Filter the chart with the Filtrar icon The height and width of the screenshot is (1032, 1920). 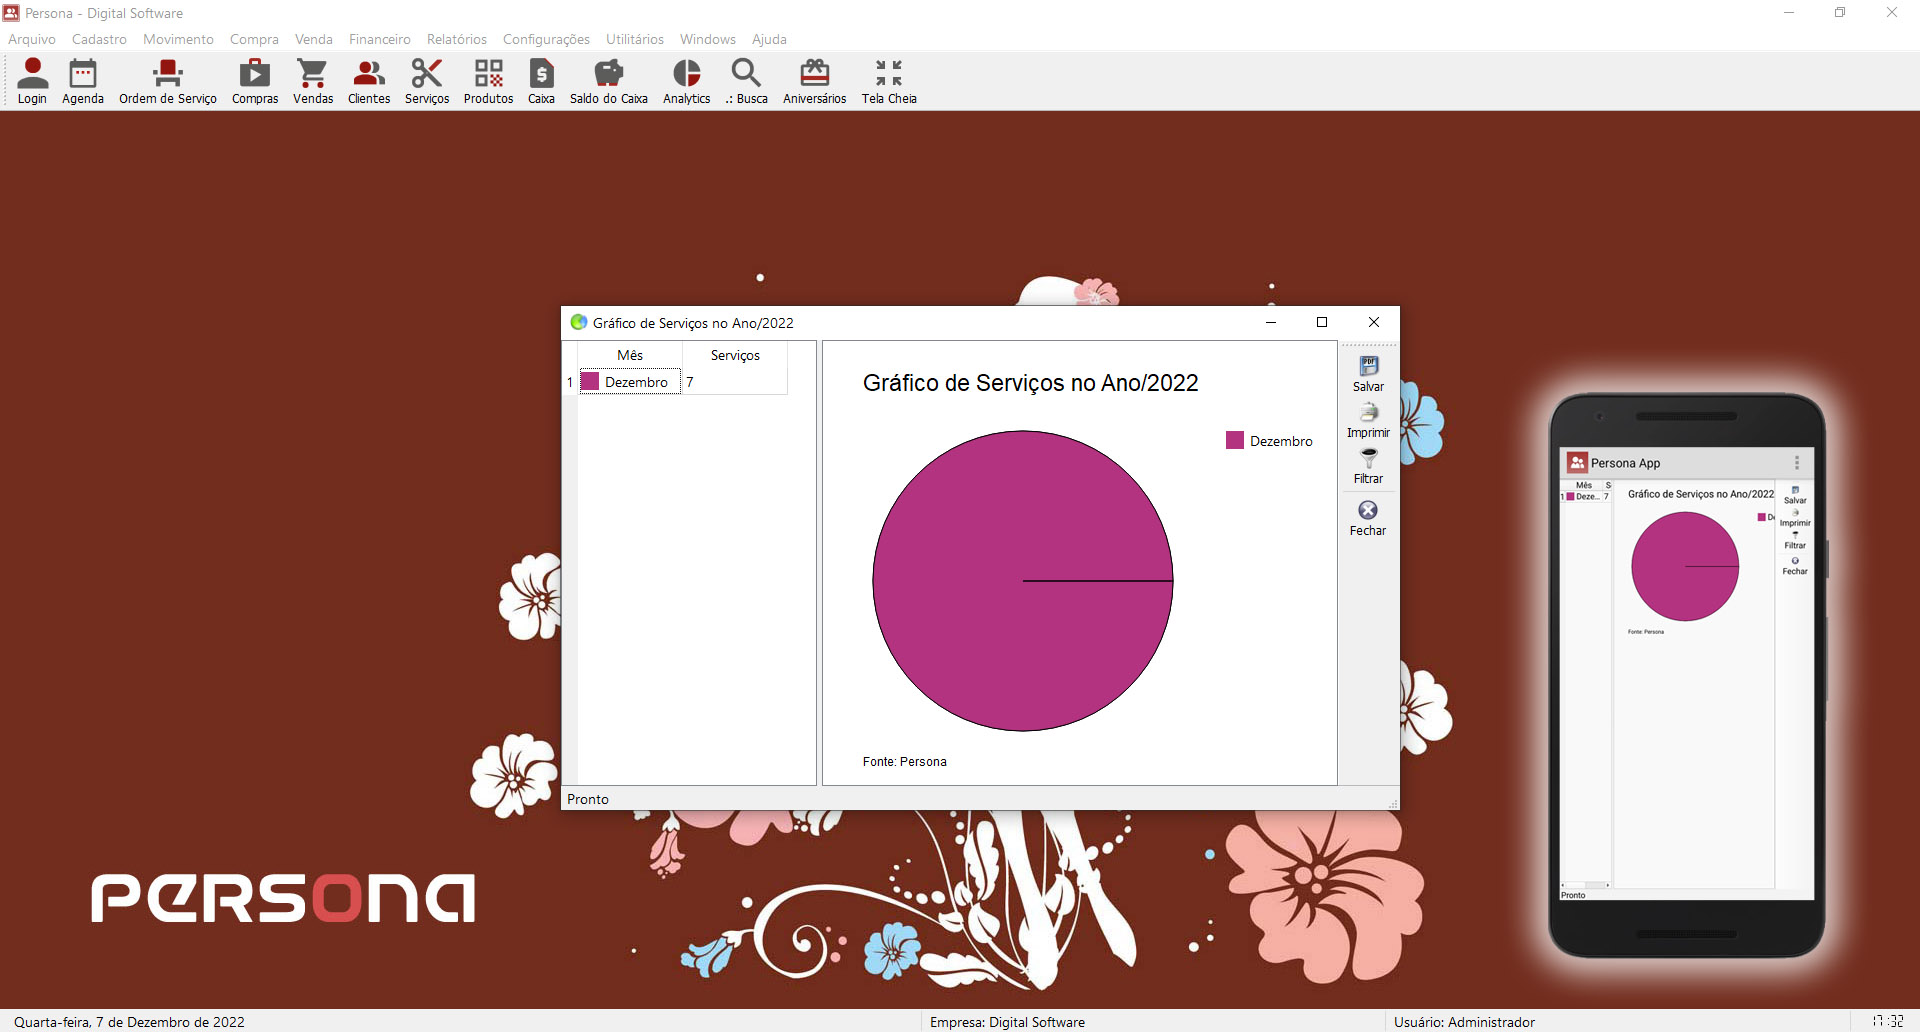(1368, 466)
